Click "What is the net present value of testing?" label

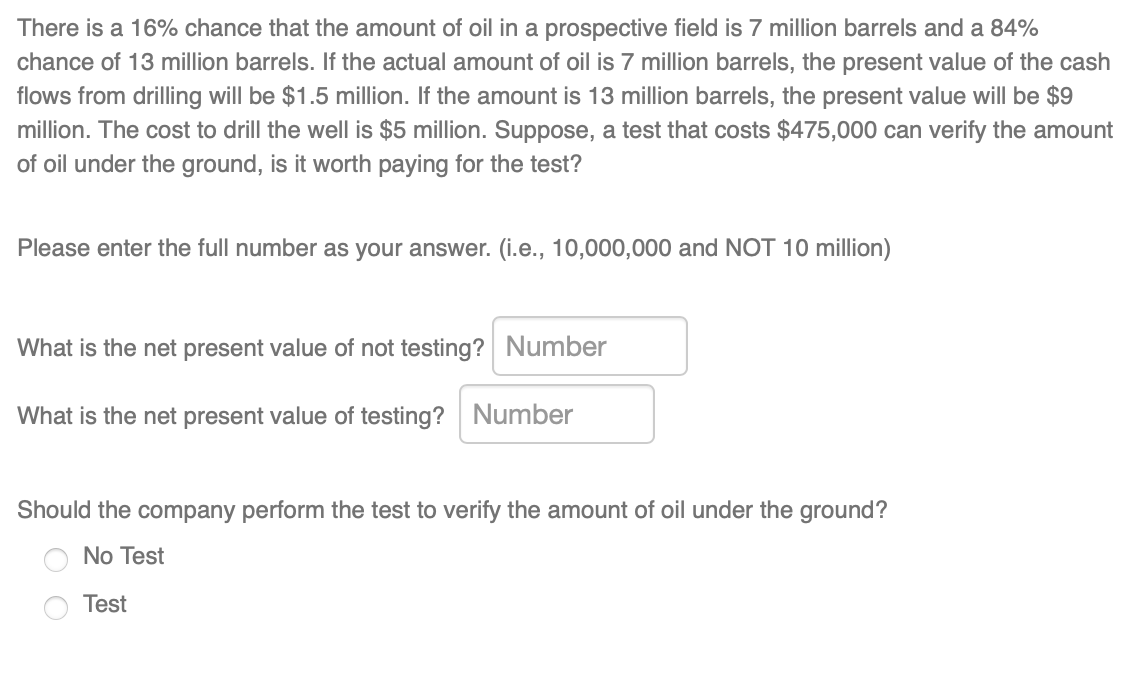(231, 416)
